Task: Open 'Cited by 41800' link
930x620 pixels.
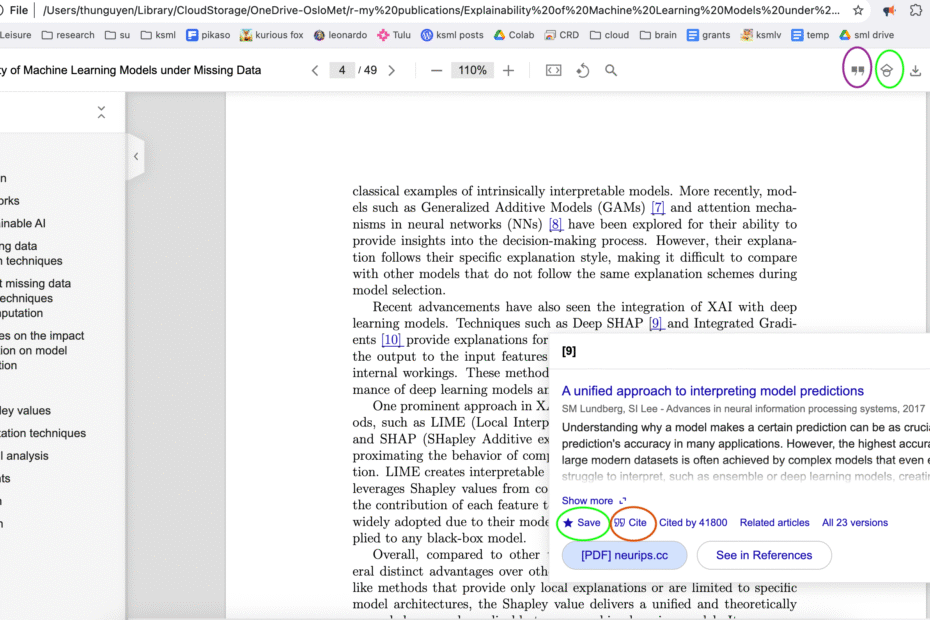Action: 693,523
